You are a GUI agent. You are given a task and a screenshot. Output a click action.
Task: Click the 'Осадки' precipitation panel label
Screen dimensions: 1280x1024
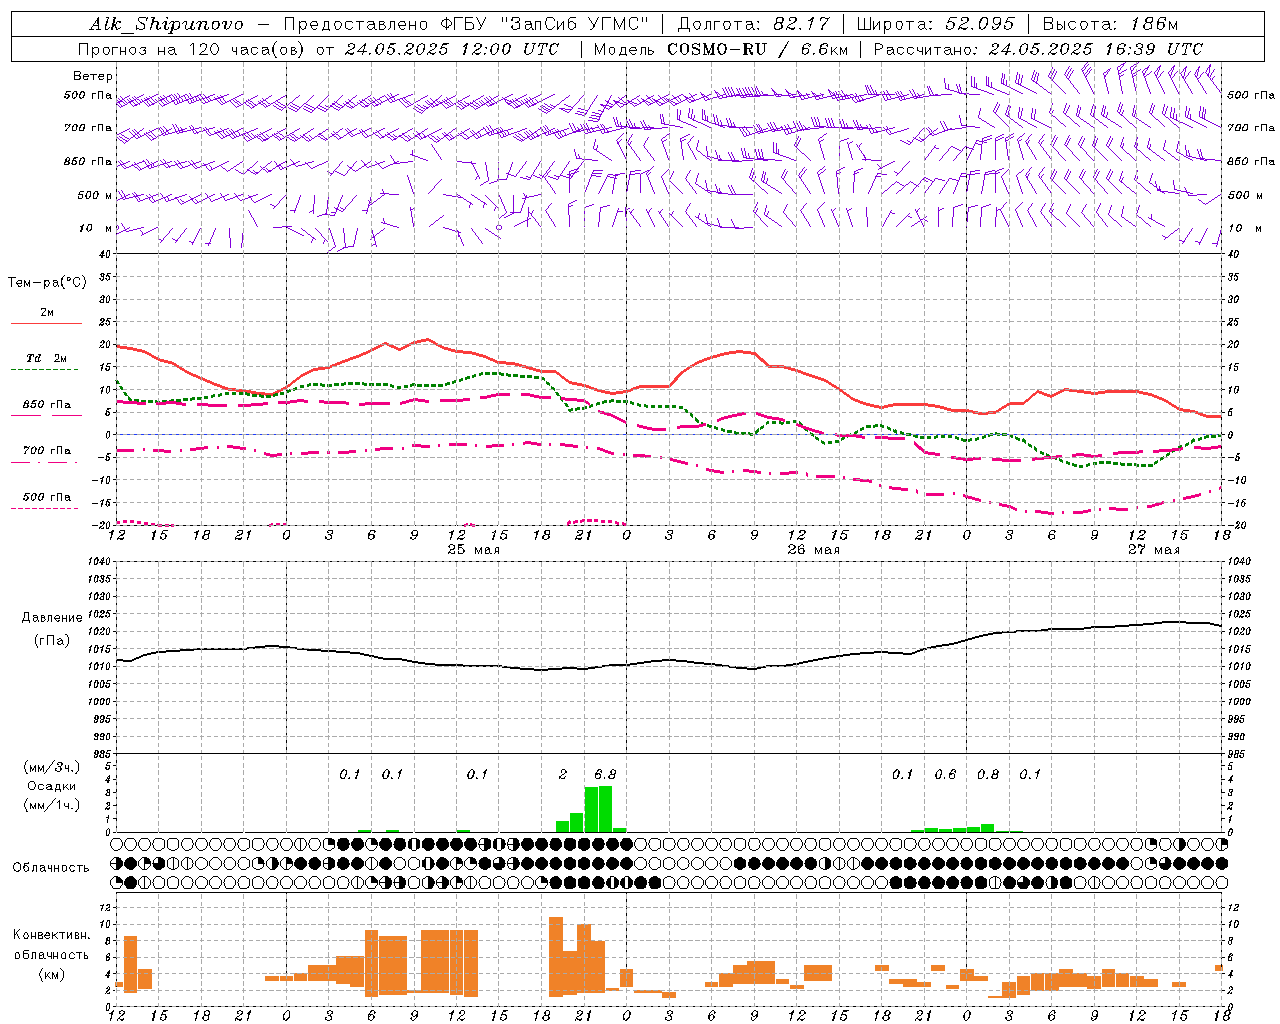point(52,786)
